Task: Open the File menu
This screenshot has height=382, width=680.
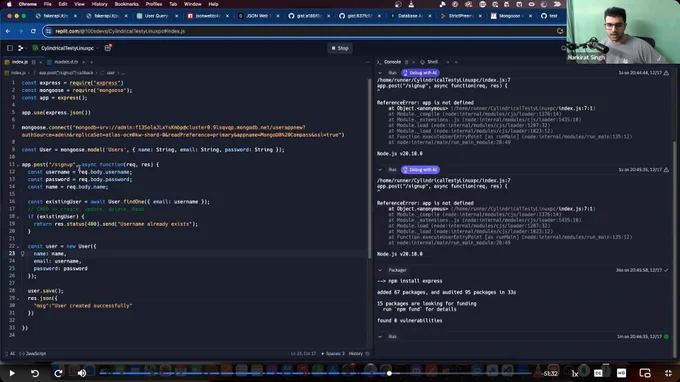Action: click(48, 4)
